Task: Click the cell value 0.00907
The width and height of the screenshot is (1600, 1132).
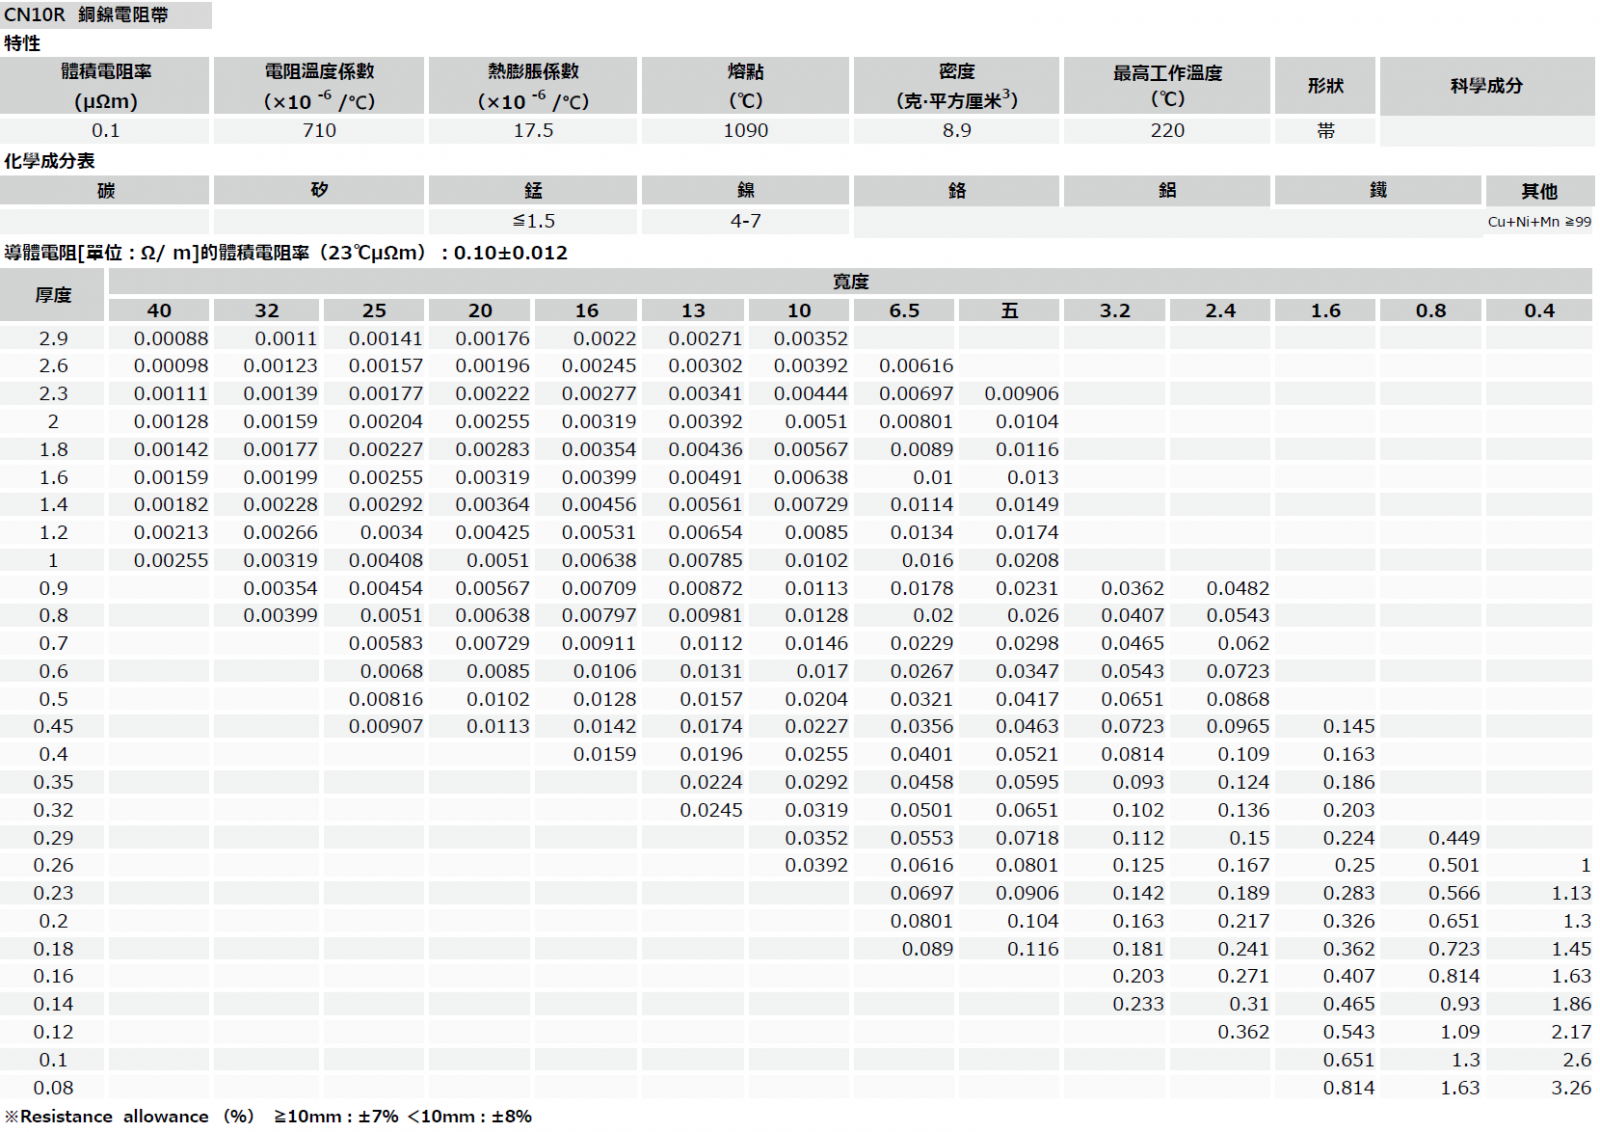Action: pyautogui.click(x=385, y=726)
